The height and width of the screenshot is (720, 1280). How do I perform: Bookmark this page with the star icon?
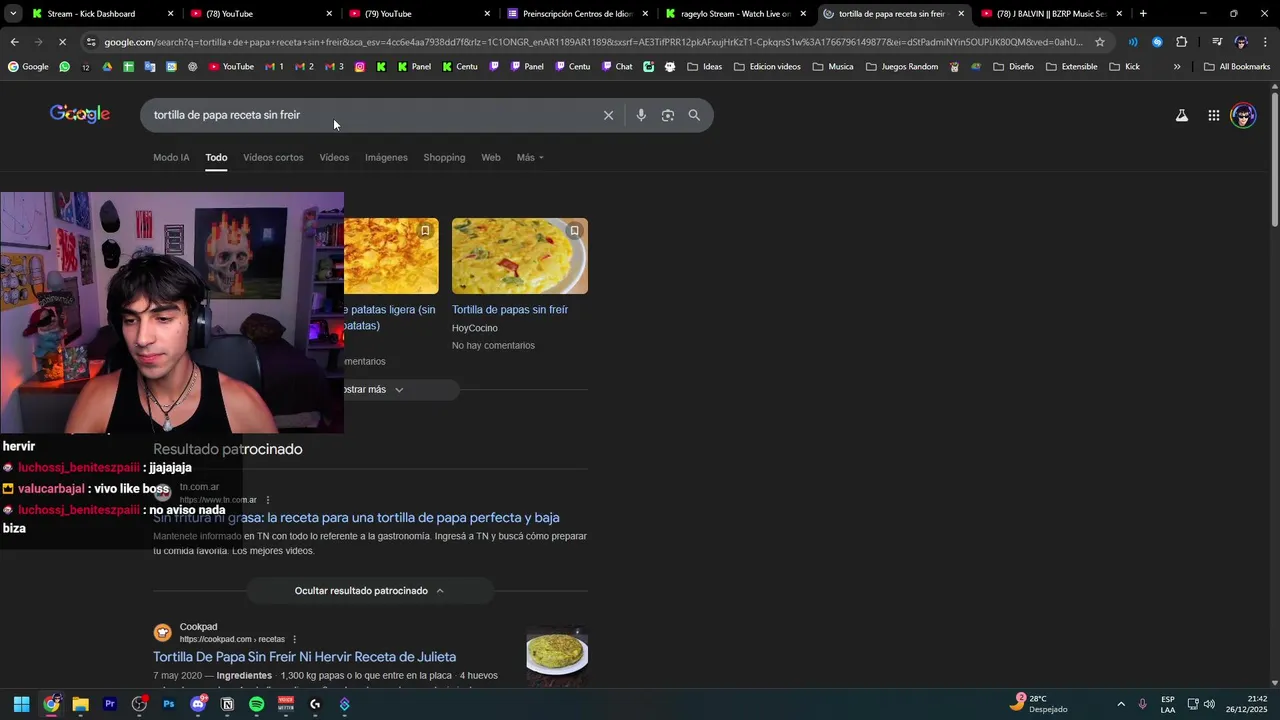(x=1100, y=42)
